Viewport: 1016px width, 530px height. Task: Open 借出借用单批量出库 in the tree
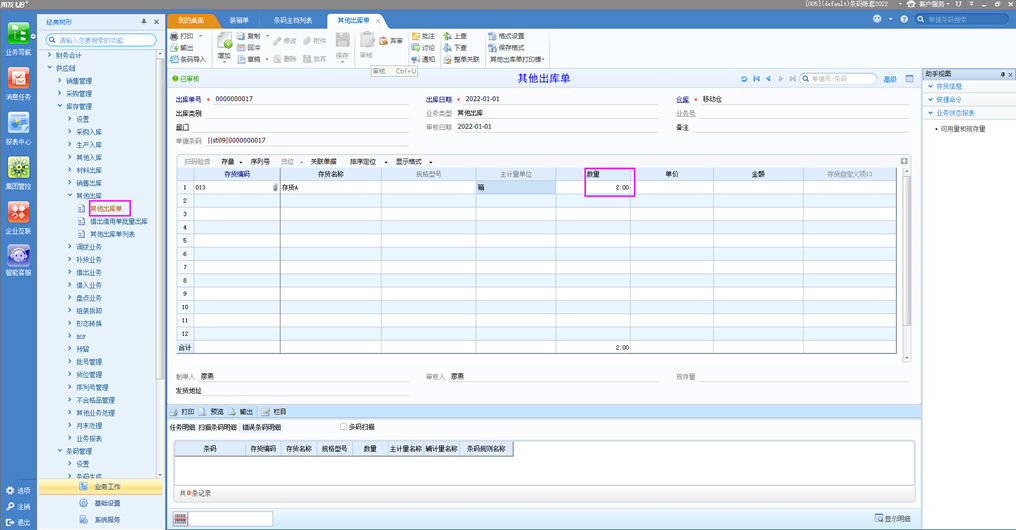(119, 222)
